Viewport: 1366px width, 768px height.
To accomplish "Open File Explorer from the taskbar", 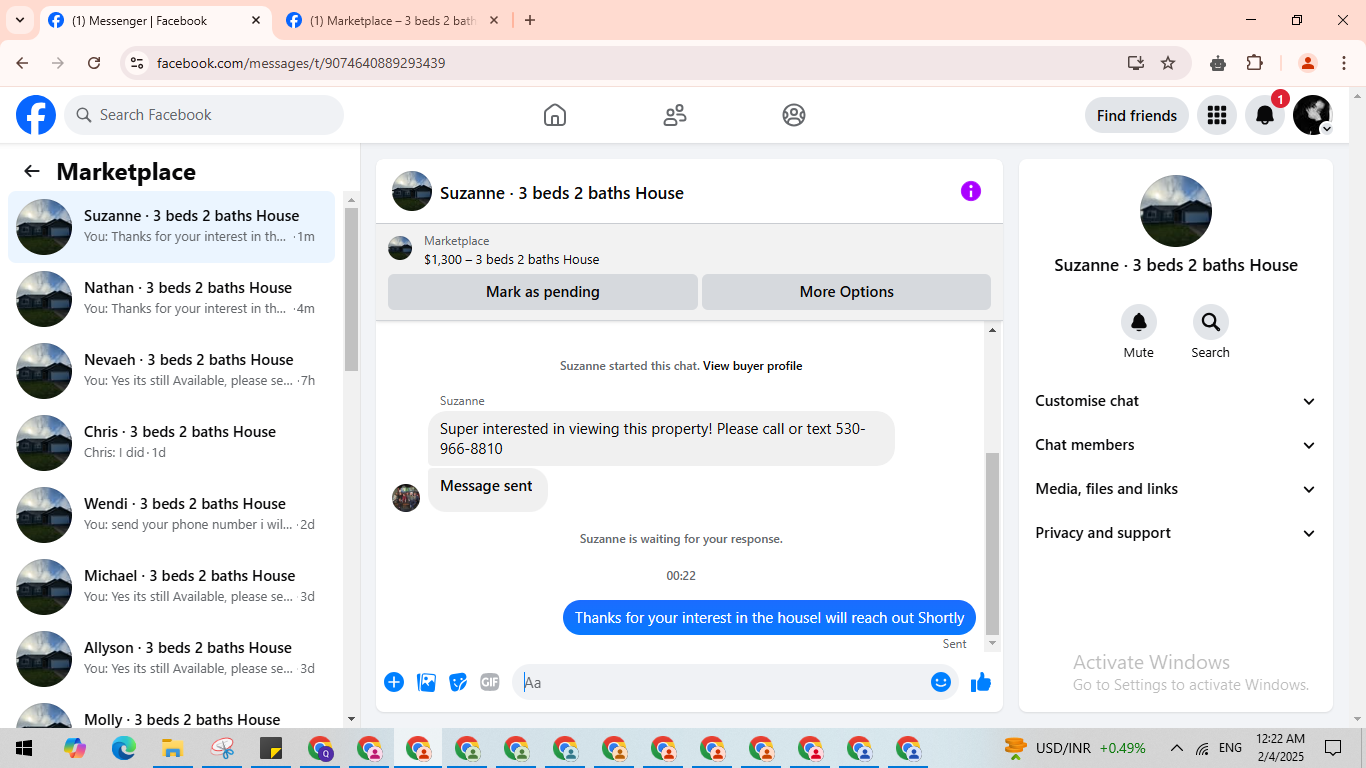I will tap(173, 748).
